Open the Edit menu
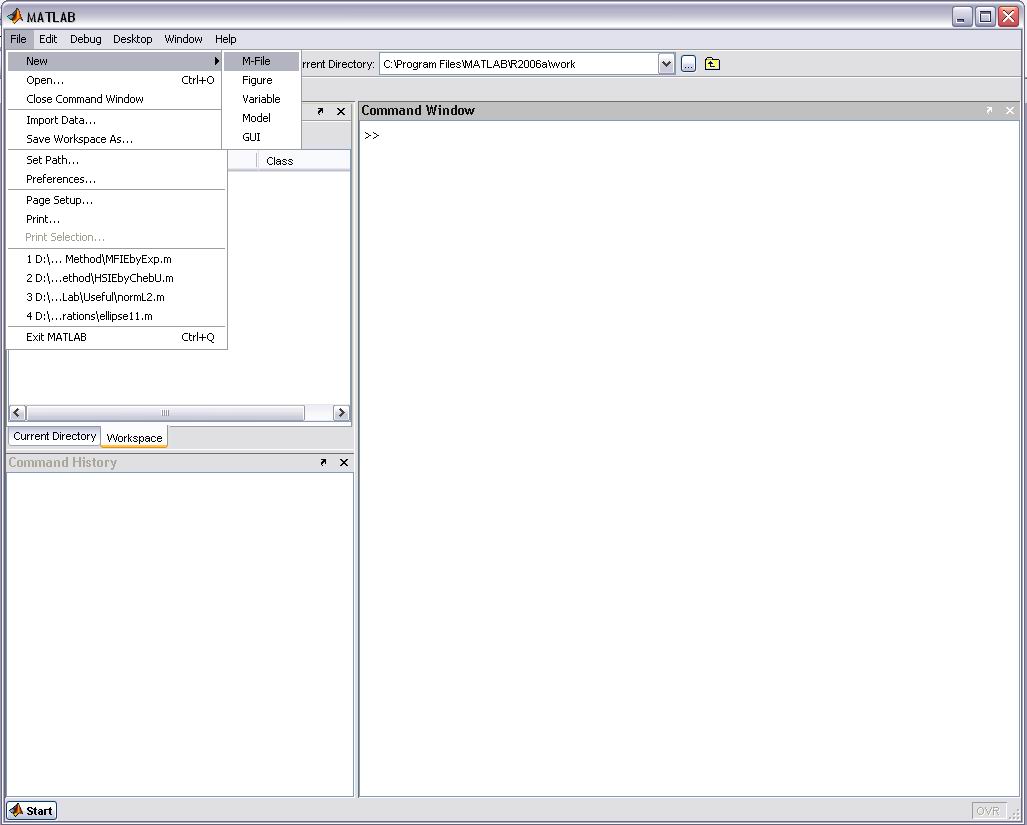The width and height of the screenshot is (1027, 825). [48, 39]
